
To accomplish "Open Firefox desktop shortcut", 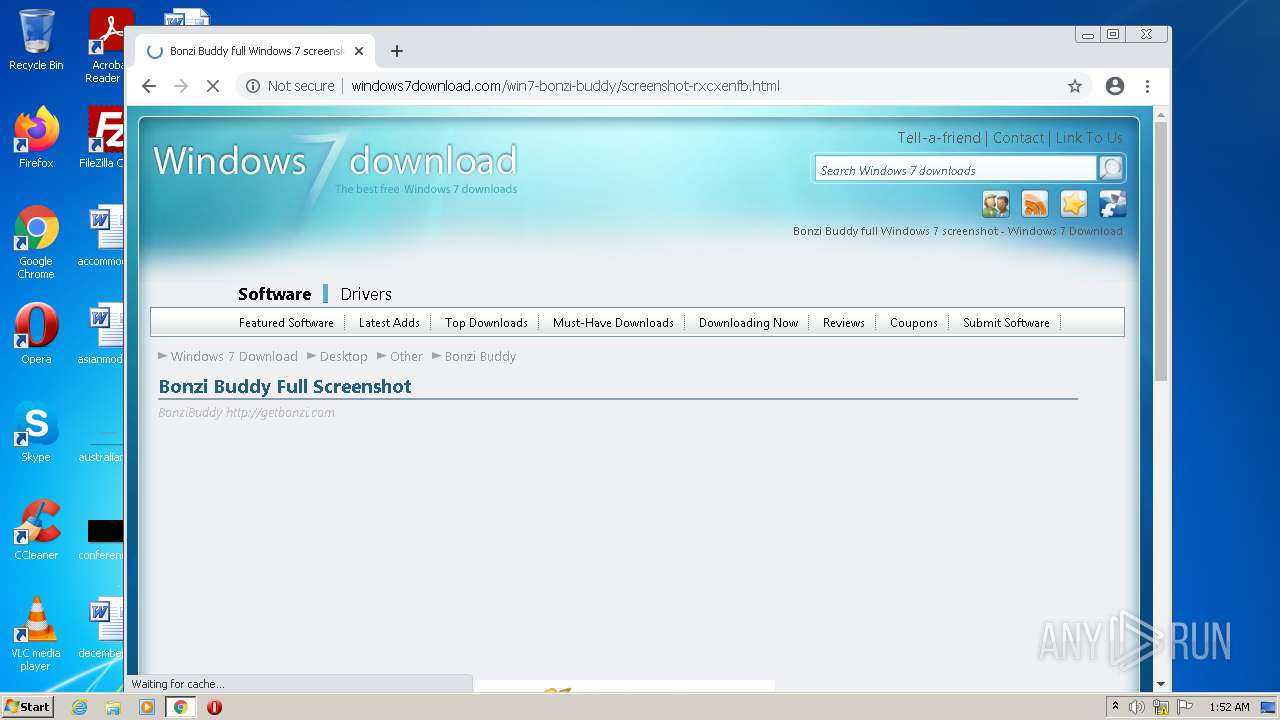I will coord(36,137).
